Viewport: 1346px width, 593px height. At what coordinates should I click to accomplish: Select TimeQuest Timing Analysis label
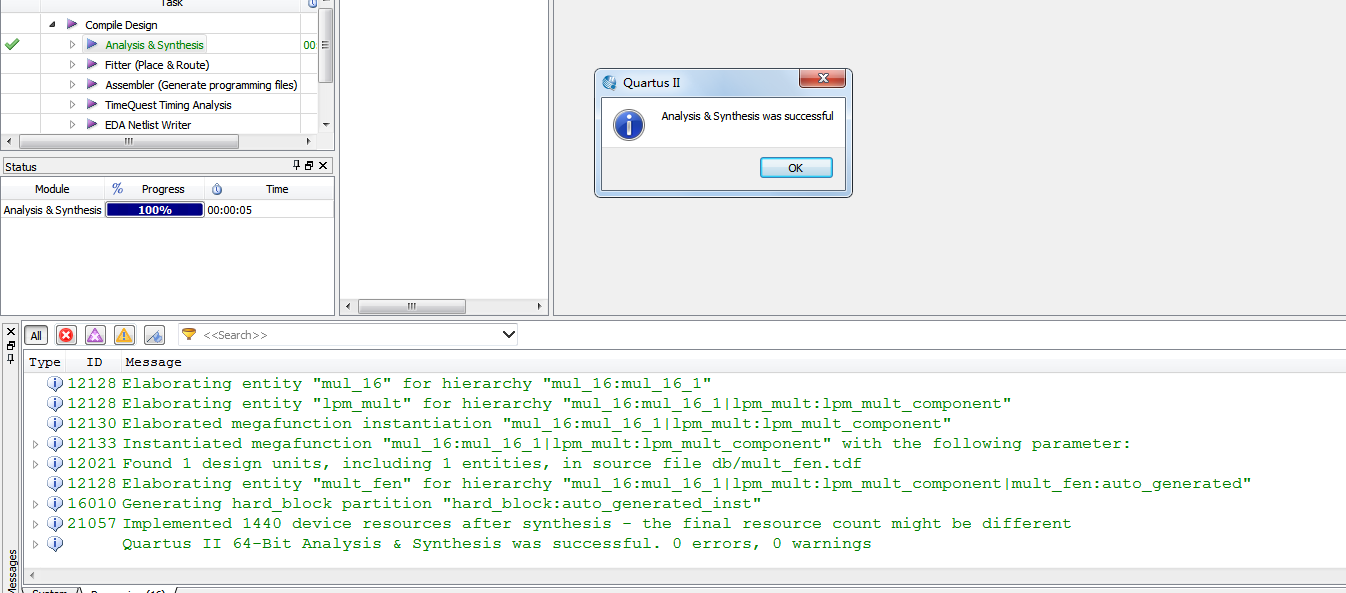coord(168,105)
